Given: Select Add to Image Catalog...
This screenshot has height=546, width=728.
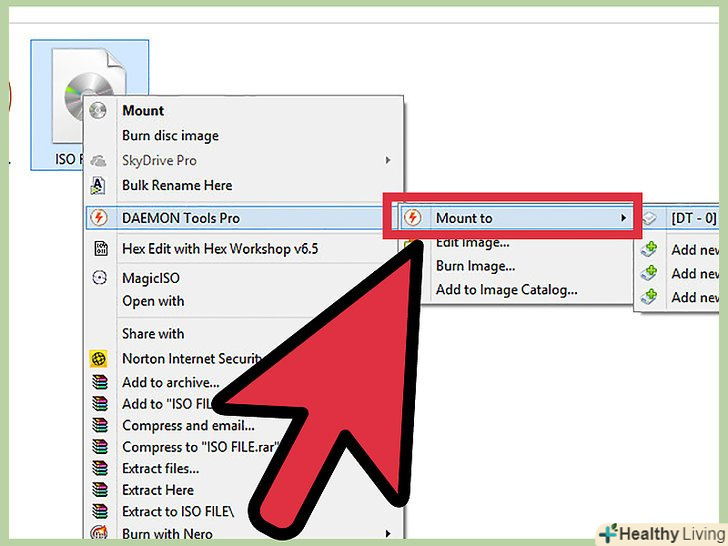Looking at the screenshot, I should point(507,290).
